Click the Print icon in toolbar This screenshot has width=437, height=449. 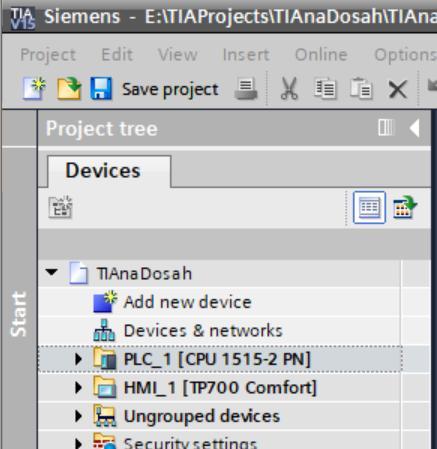tap(246, 89)
